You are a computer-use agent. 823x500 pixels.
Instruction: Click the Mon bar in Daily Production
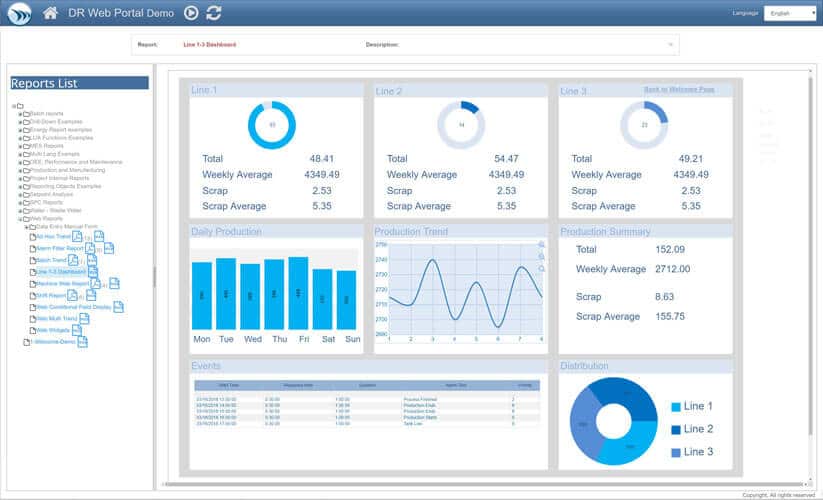pos(202,296)
